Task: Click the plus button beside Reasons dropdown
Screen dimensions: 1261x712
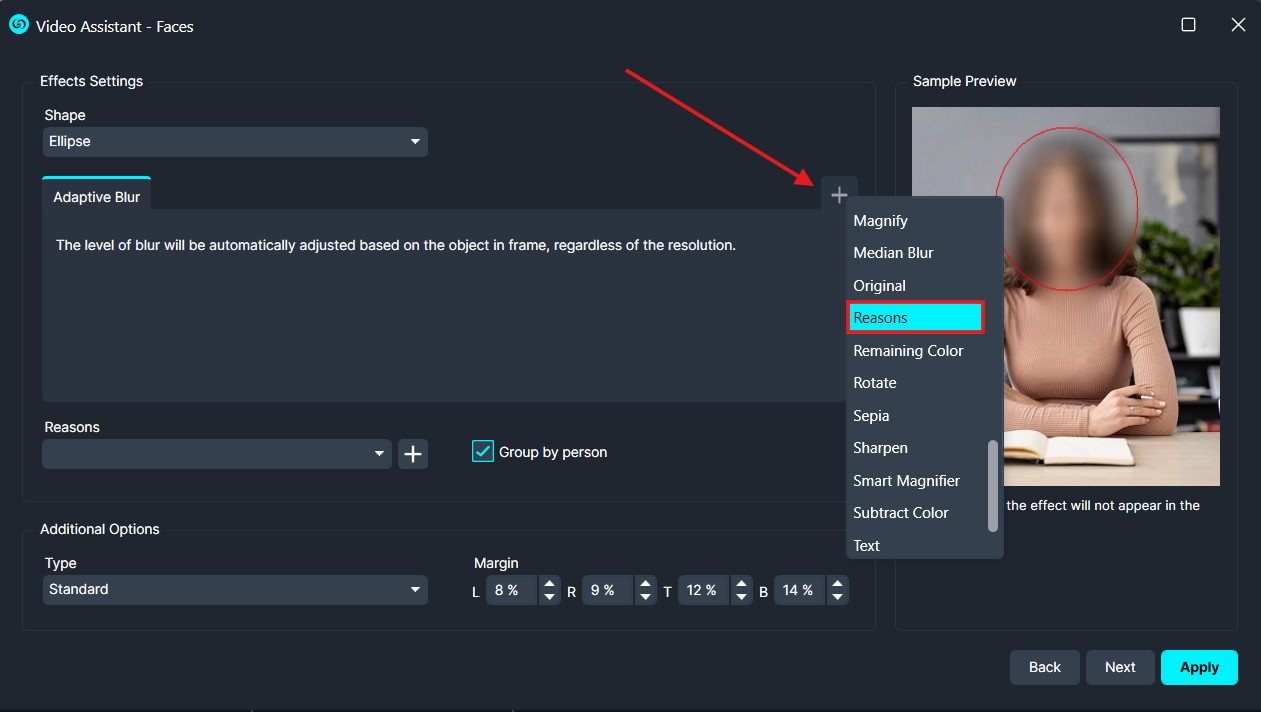Action: pyautogui.click(x=413, y=454)
